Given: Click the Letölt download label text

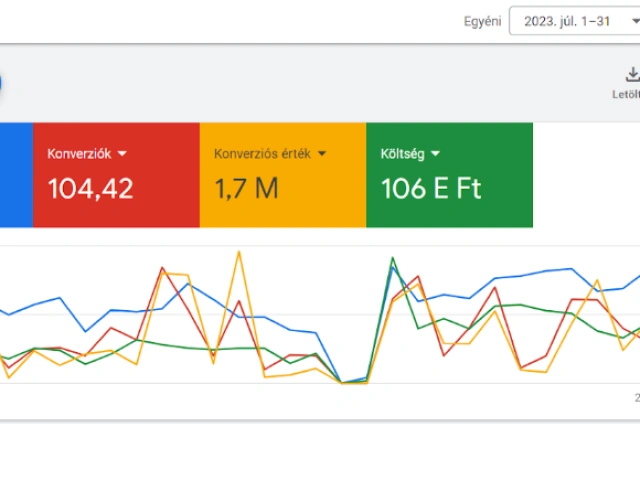Looking at the screenshot, I should (x=626, y=94).
